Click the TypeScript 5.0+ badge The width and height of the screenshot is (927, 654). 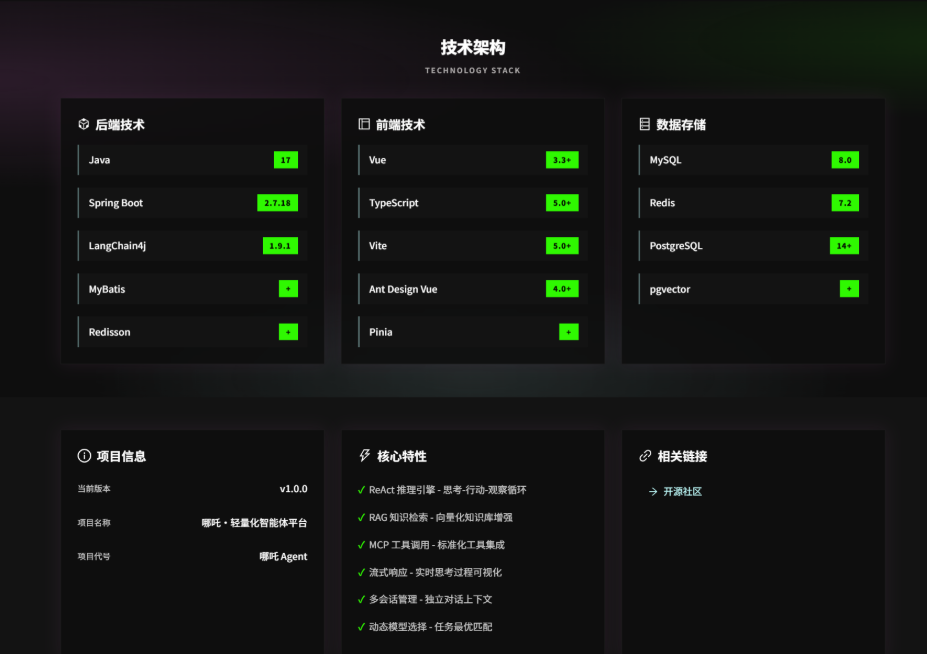click(562, 203)
